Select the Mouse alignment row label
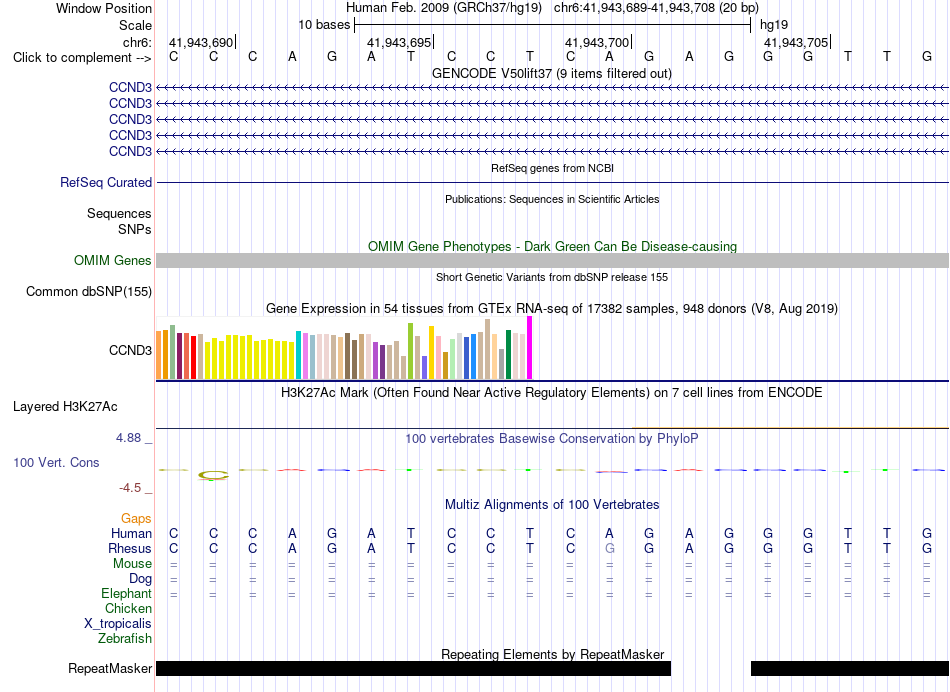The image size is (950, 692). point(132,564)
